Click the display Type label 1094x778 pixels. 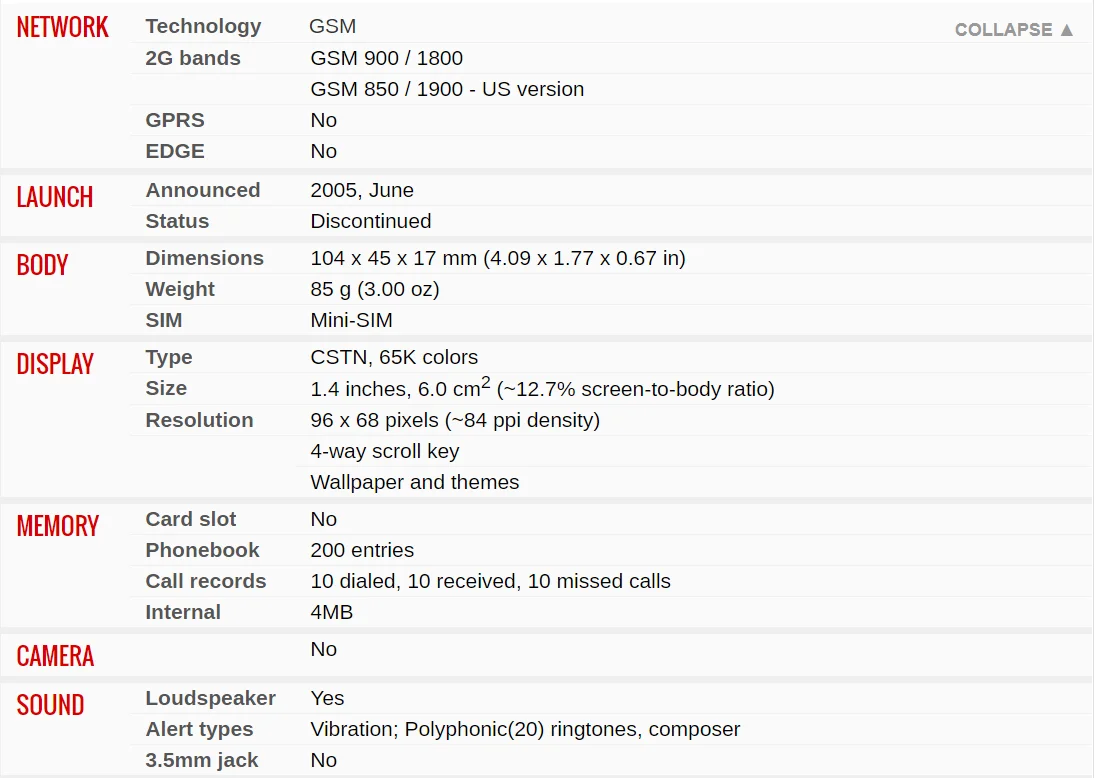[x=168, y=357]
